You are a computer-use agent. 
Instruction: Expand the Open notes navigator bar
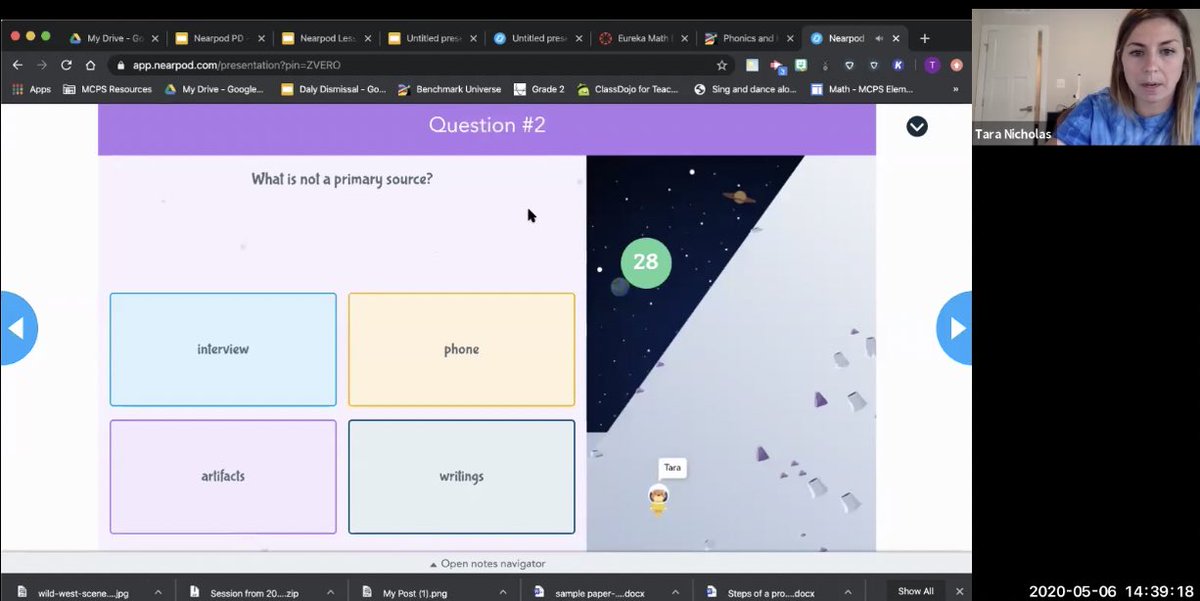tap(487, 563)
